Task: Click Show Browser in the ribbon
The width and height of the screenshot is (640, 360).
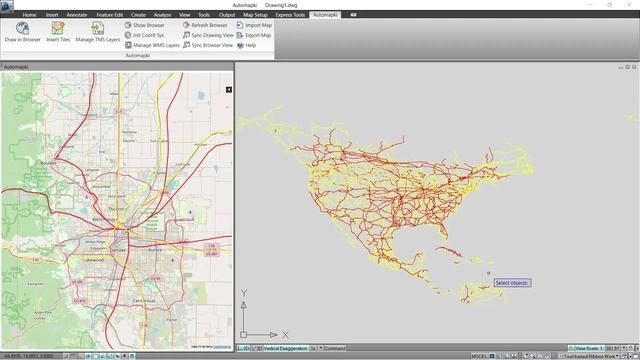Action: [144, 25]
